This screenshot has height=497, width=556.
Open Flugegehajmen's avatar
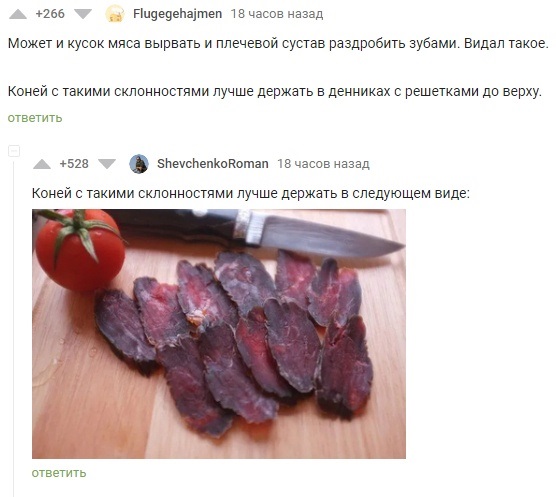[x=115, y=14]
